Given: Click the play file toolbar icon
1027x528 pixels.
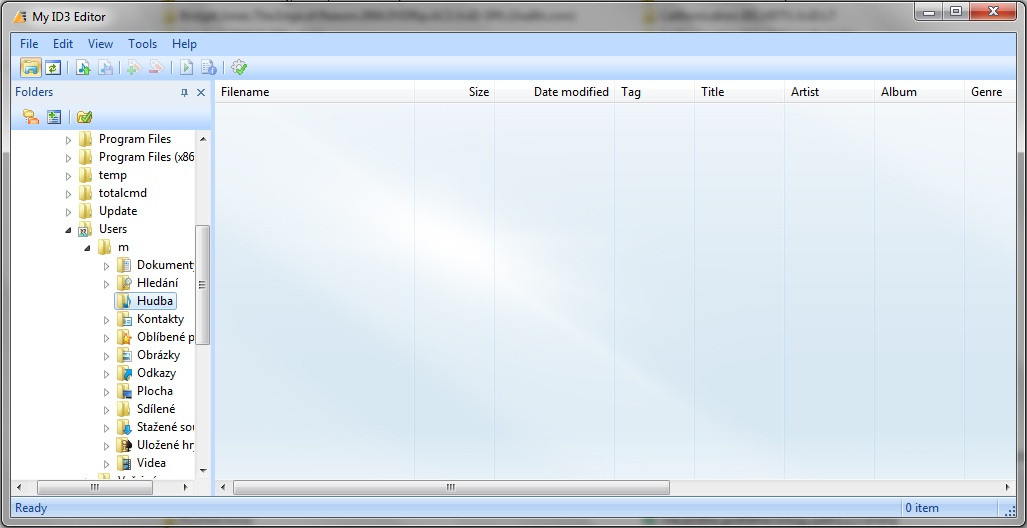Looking at the screenshot, I should (x=187, y=67).
